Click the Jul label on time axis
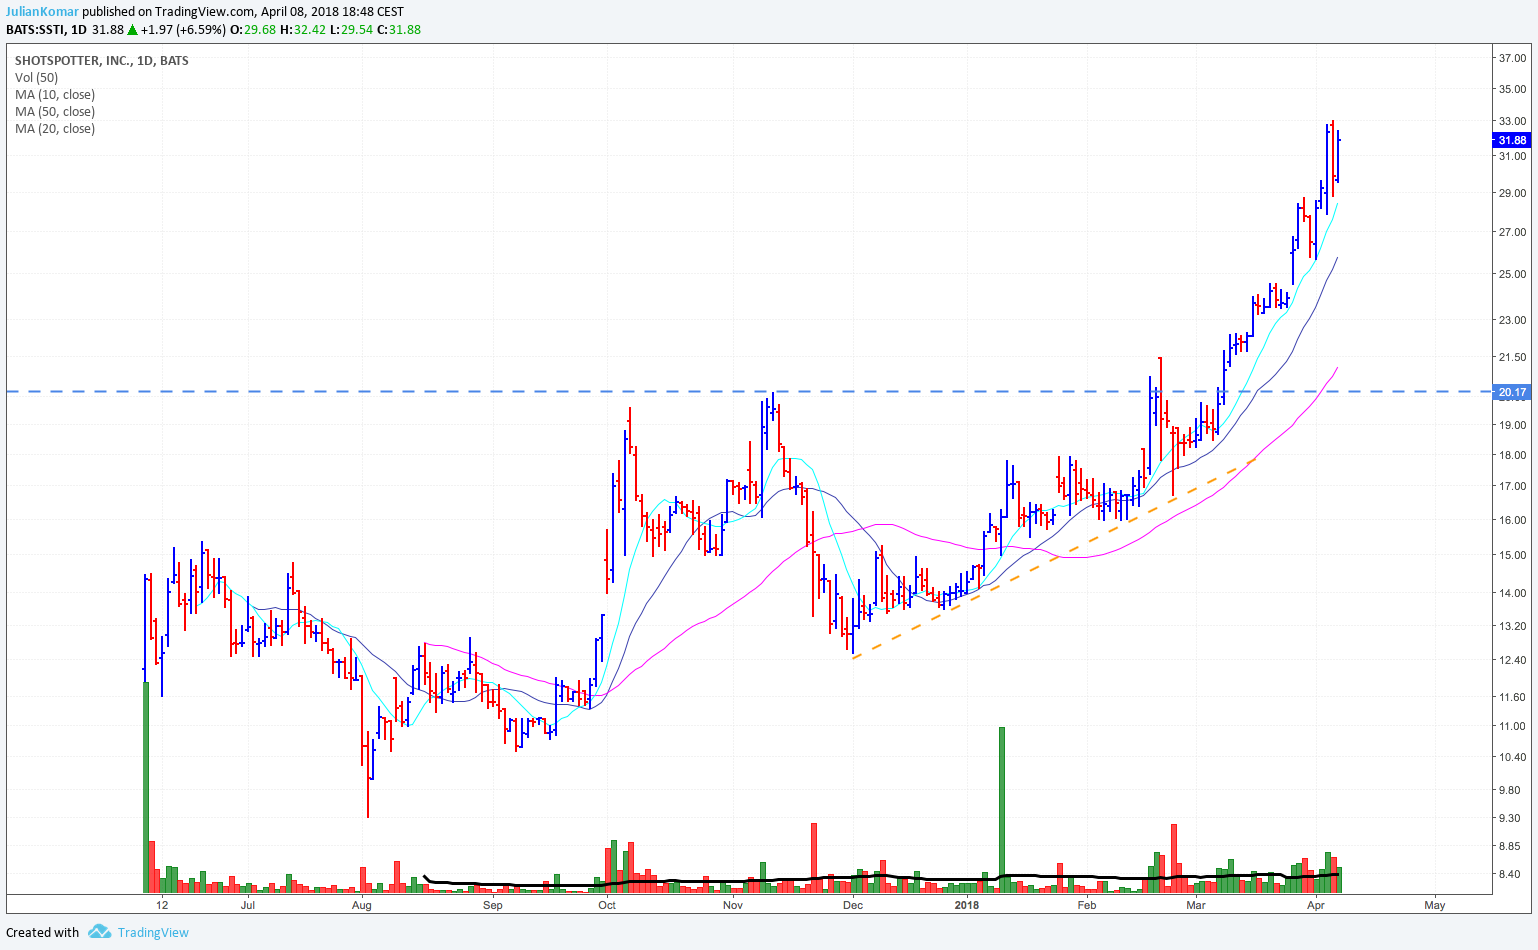The height and width of the screenshot is (950, 1538). pyautogui.click(x=248, y=905)
